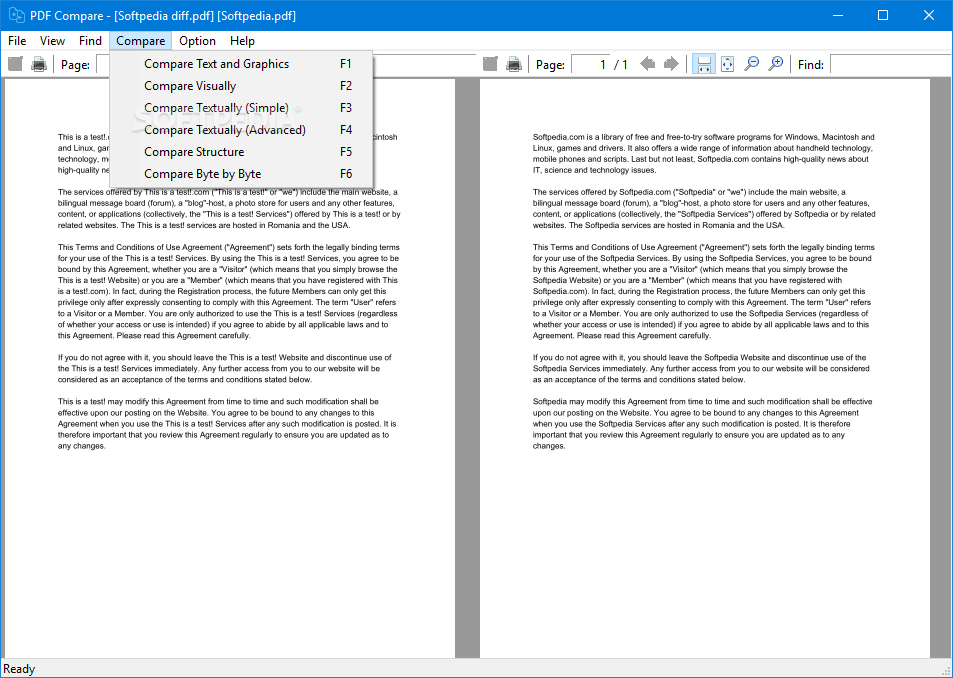This screenshot has height=678, width=953.
Task: Go to next page with right arrow icon
Action: [x=671, y=64]
